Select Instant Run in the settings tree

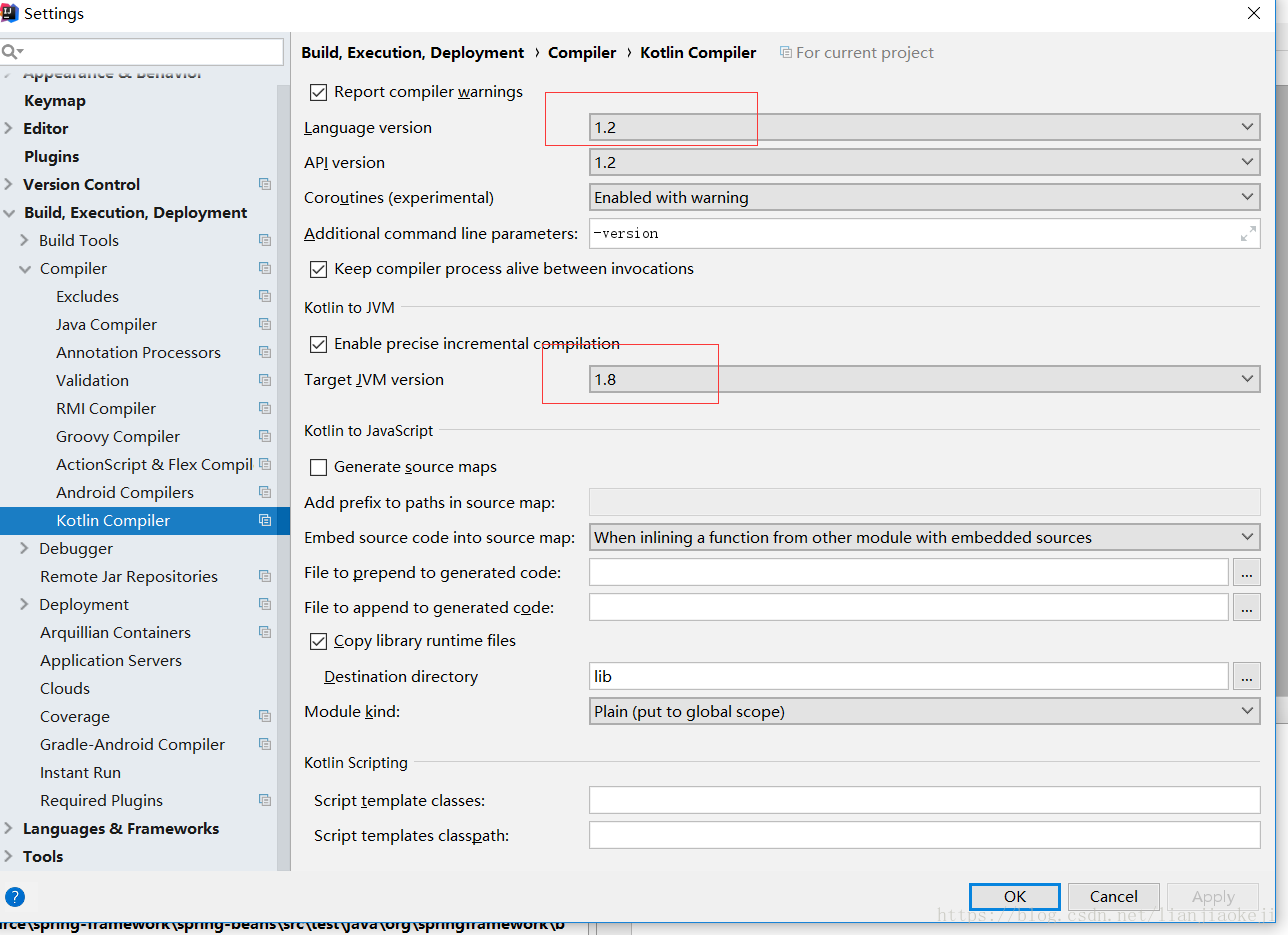80,772
